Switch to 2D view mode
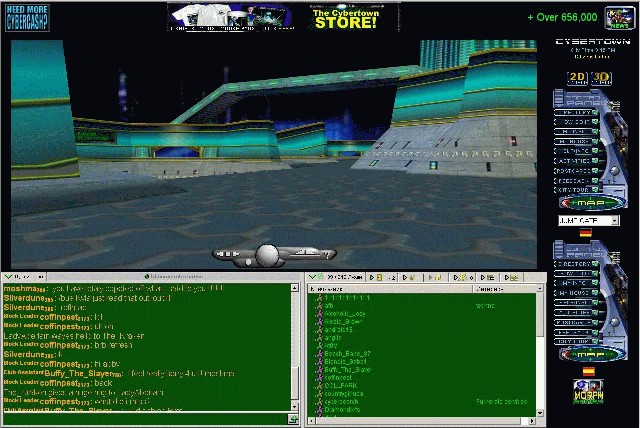640x428 pixels. tap(577, 78)
